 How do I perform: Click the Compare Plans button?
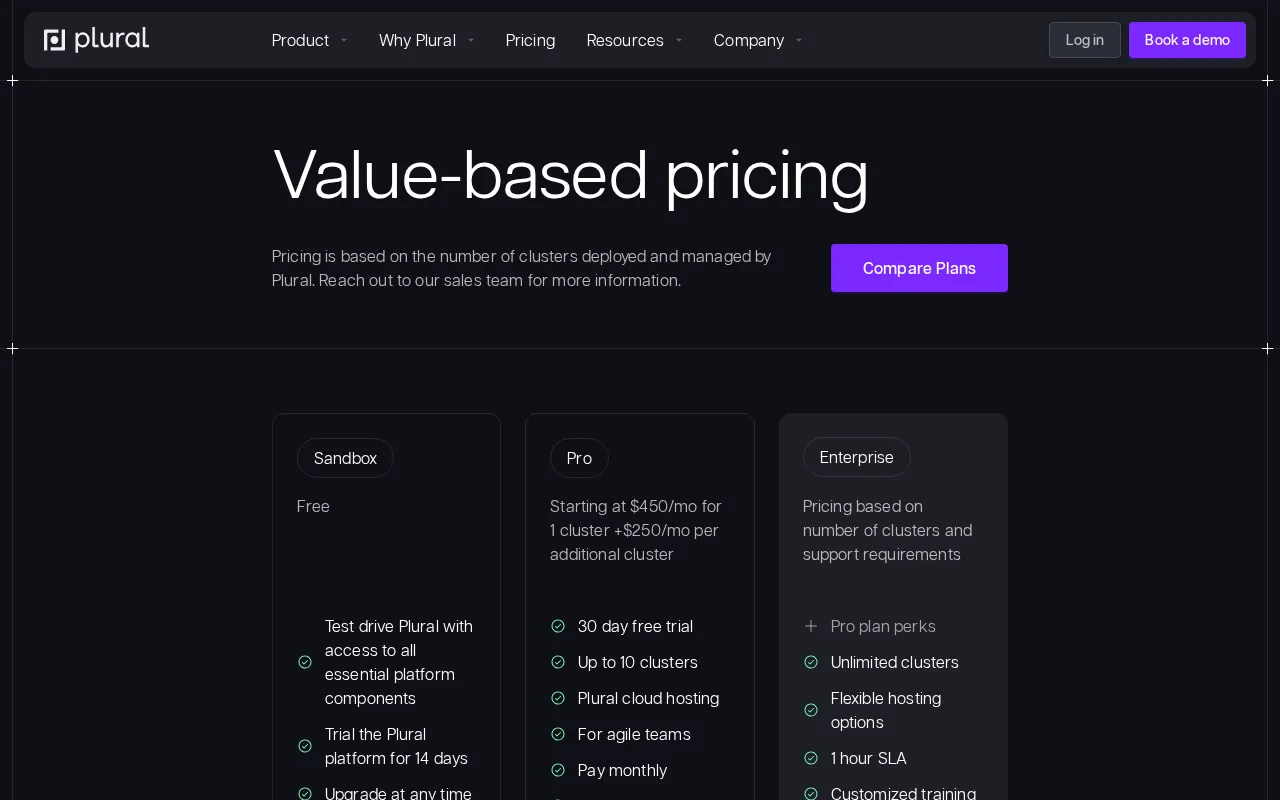pyautogui.click(x=919, y=268)
